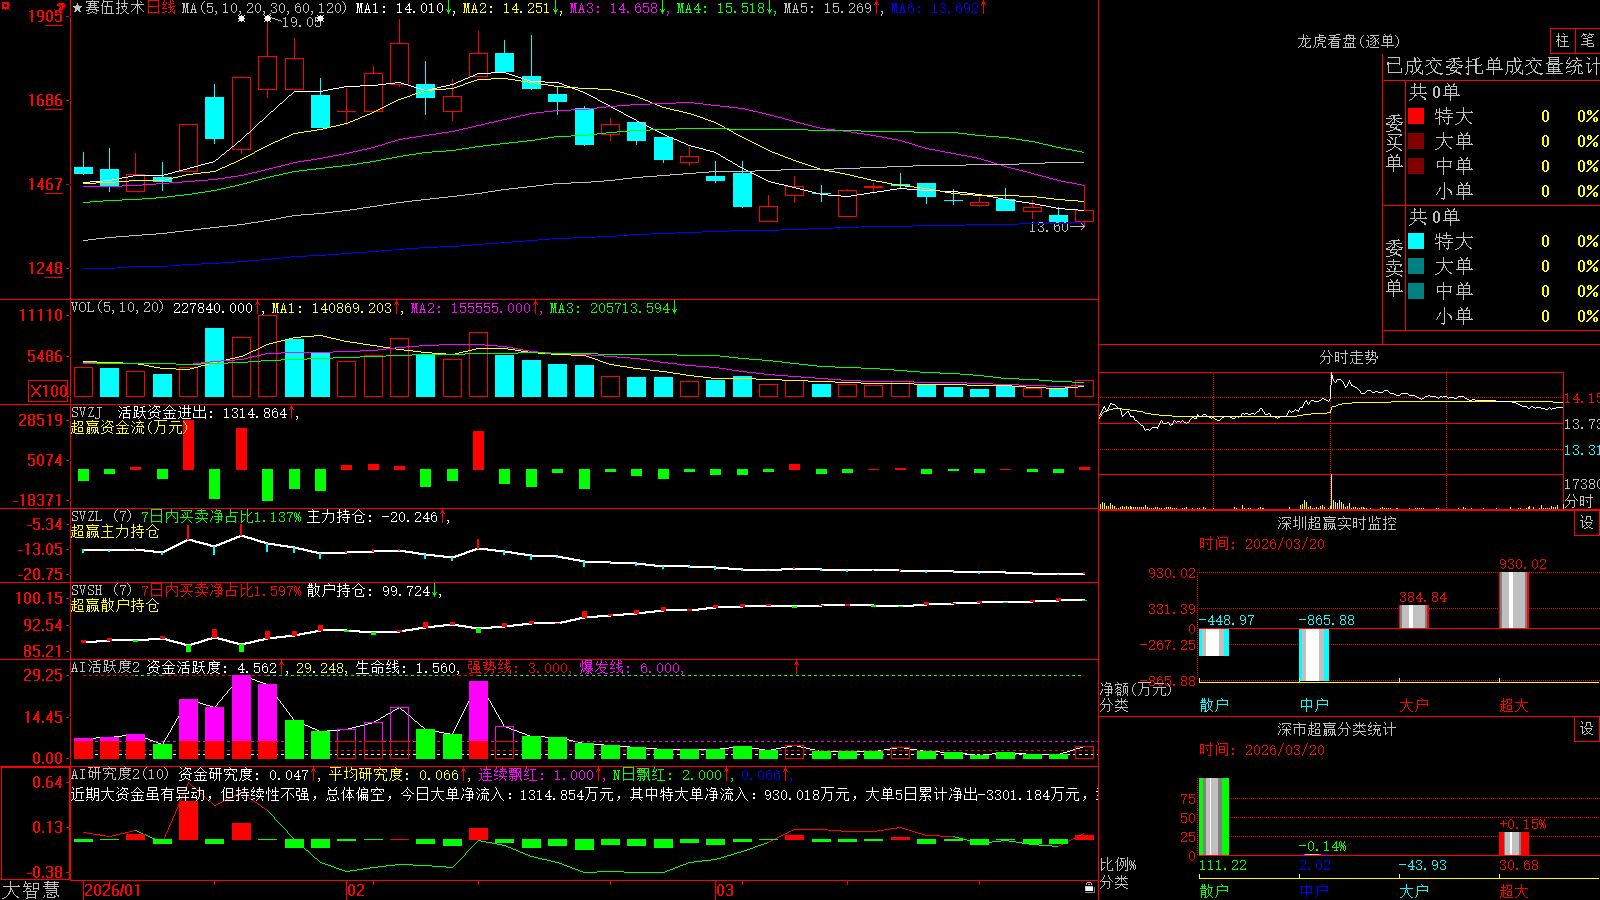Open VOL(5,10,20) indicator parameters

(117, 308)
